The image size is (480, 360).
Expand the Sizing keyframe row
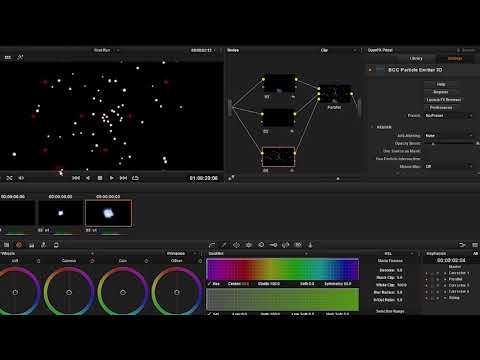pos(445,298)
